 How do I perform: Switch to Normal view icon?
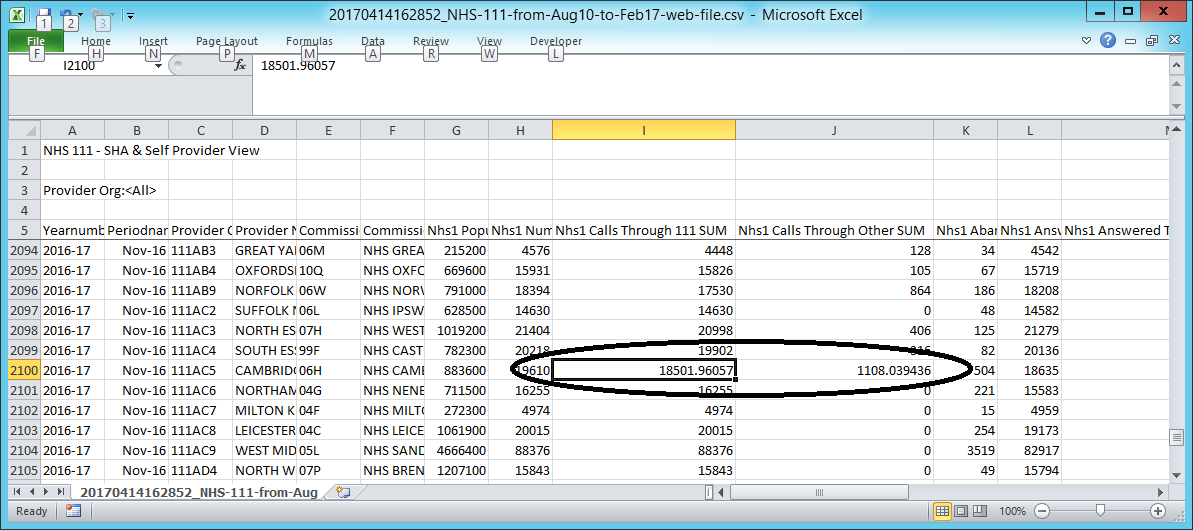941,511
